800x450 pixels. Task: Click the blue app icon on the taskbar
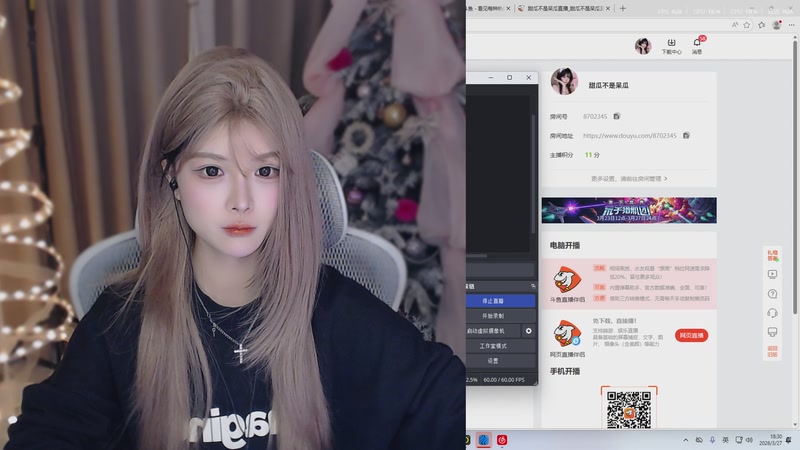(484, 440)
